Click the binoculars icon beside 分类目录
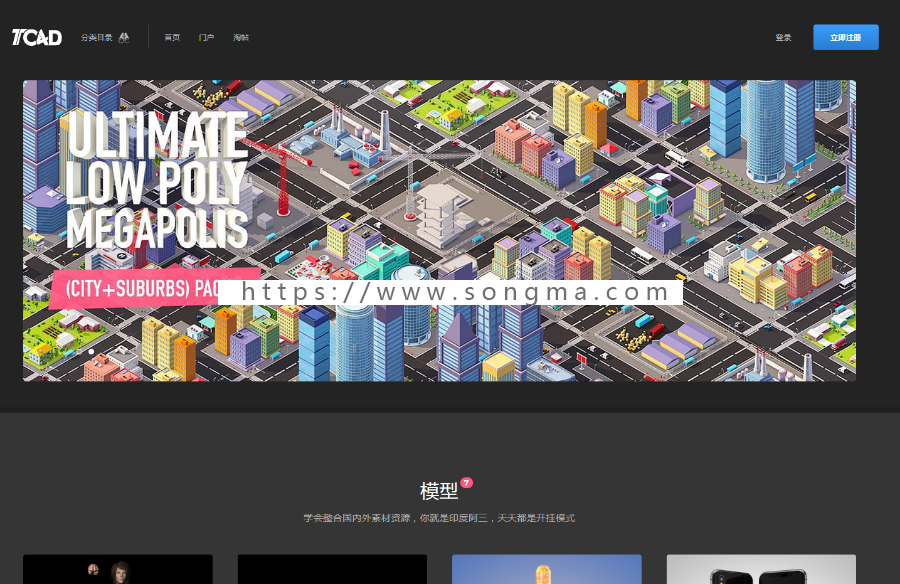The height and width of the screenshot is (584, 900). 123,37
